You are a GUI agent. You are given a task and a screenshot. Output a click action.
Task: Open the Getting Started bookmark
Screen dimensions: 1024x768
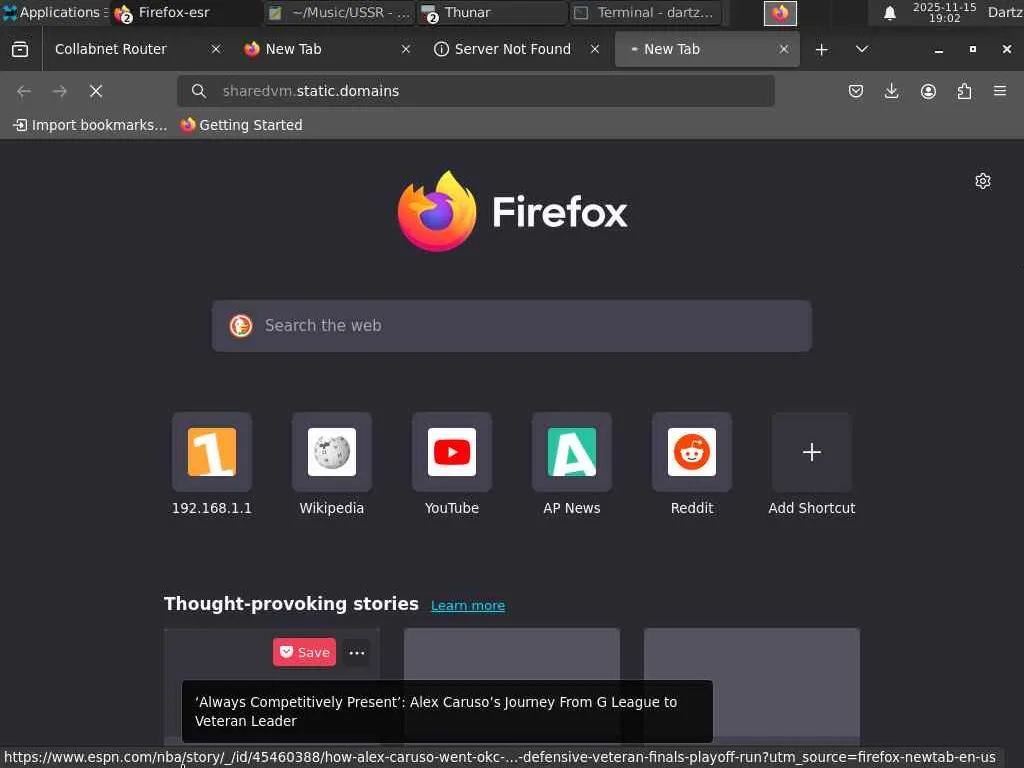242,125
